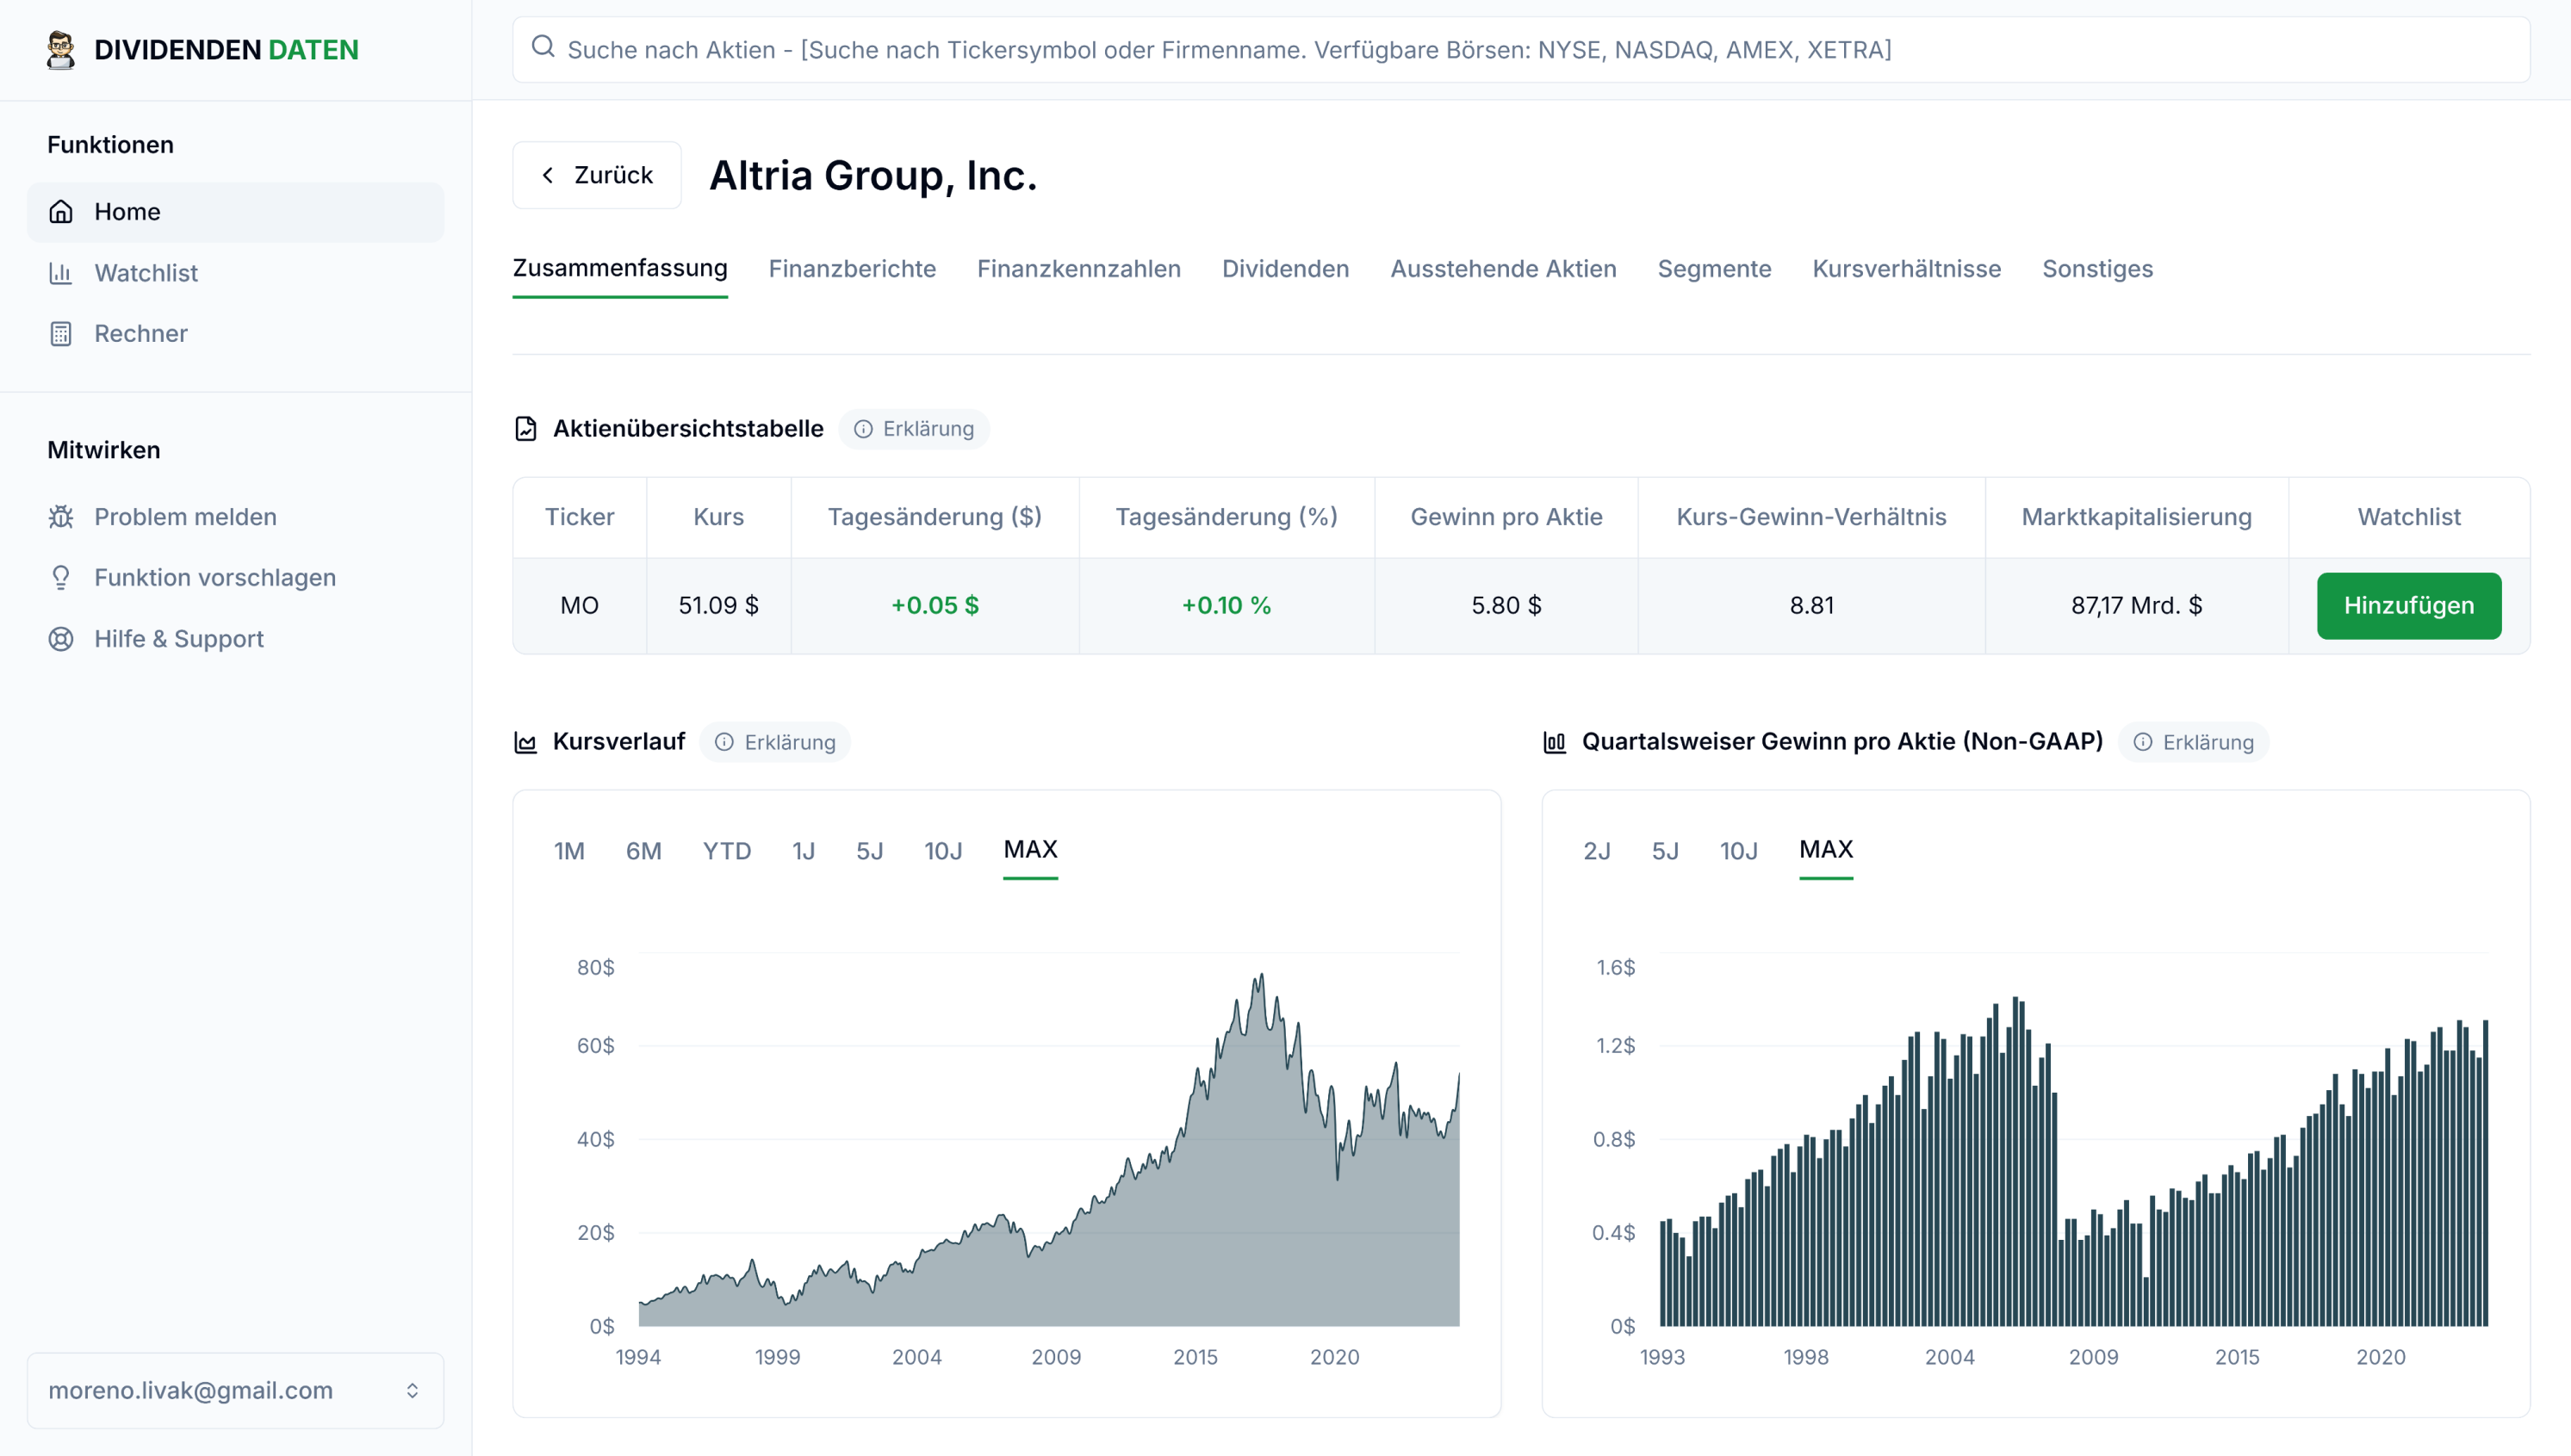Screen dimensions: 2571x1456
Task: Open the Watchlist sidebar item
Action: (x=236, y=273)
